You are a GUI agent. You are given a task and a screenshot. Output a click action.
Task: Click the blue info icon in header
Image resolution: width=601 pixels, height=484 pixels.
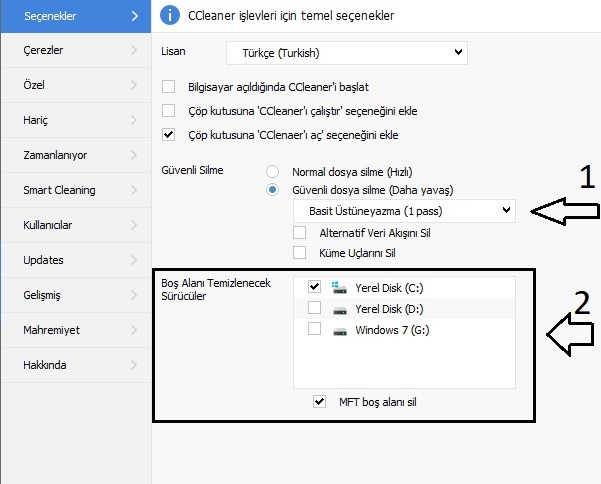170,15
